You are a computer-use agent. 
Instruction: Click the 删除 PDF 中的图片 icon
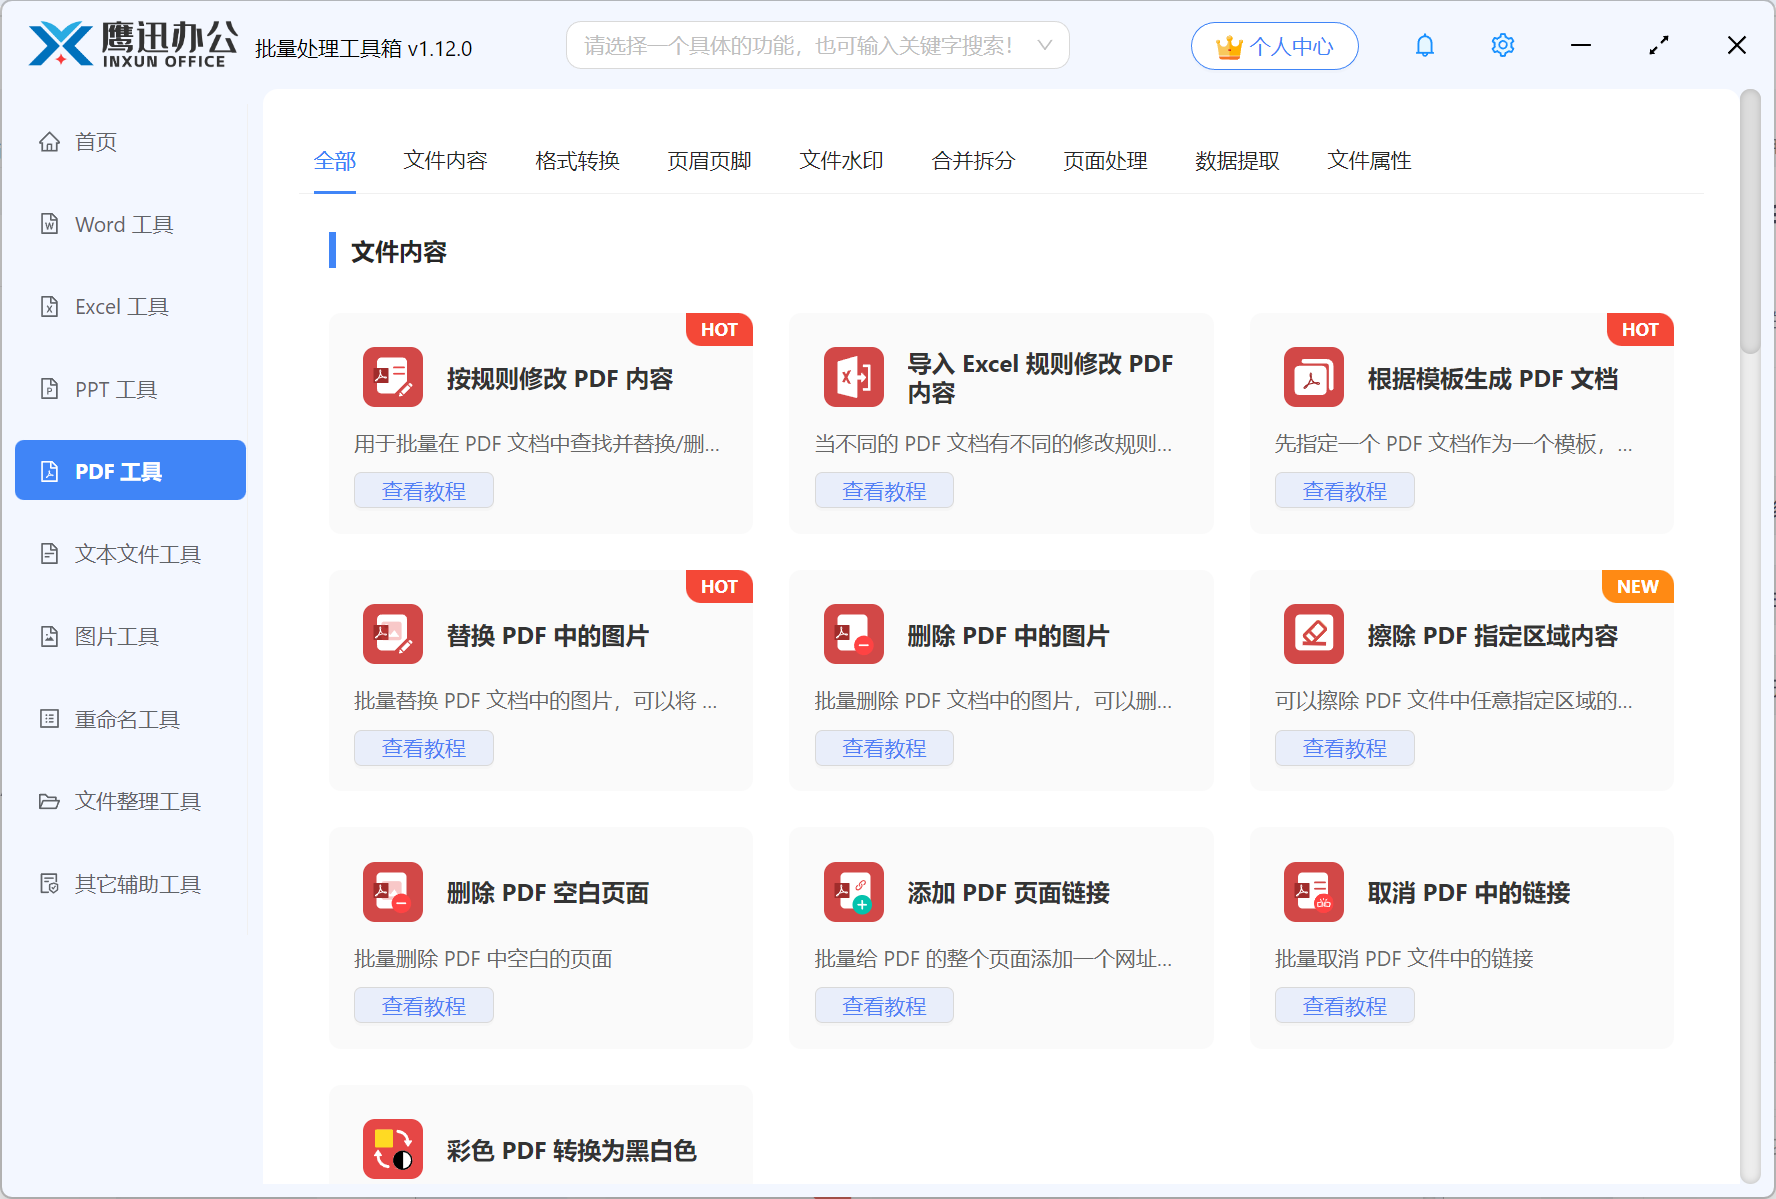coord(853,634)
